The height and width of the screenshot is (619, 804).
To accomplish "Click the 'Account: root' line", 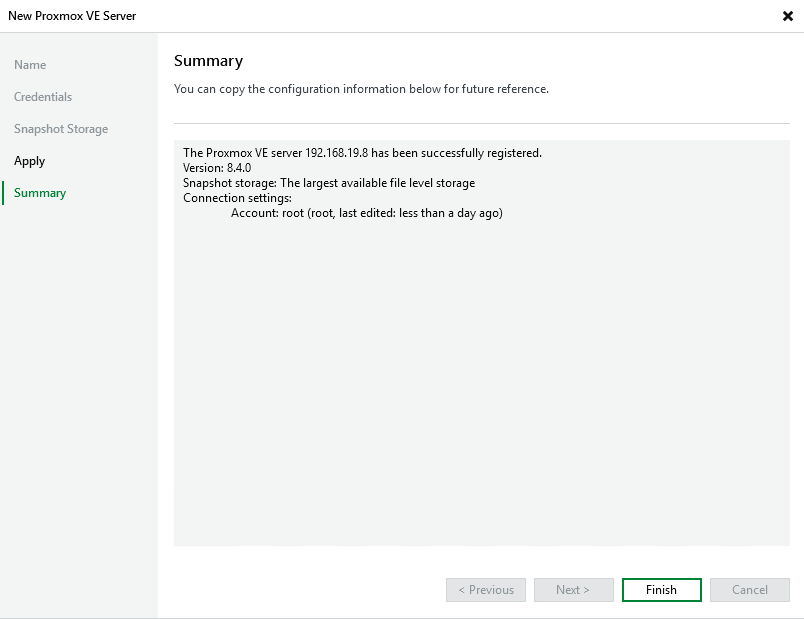I will pos(367,213).
